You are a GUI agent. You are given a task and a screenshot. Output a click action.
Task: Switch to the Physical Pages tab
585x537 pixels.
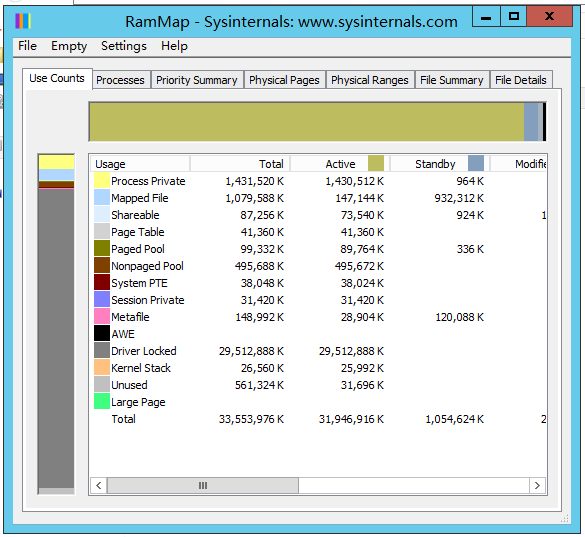284,80
